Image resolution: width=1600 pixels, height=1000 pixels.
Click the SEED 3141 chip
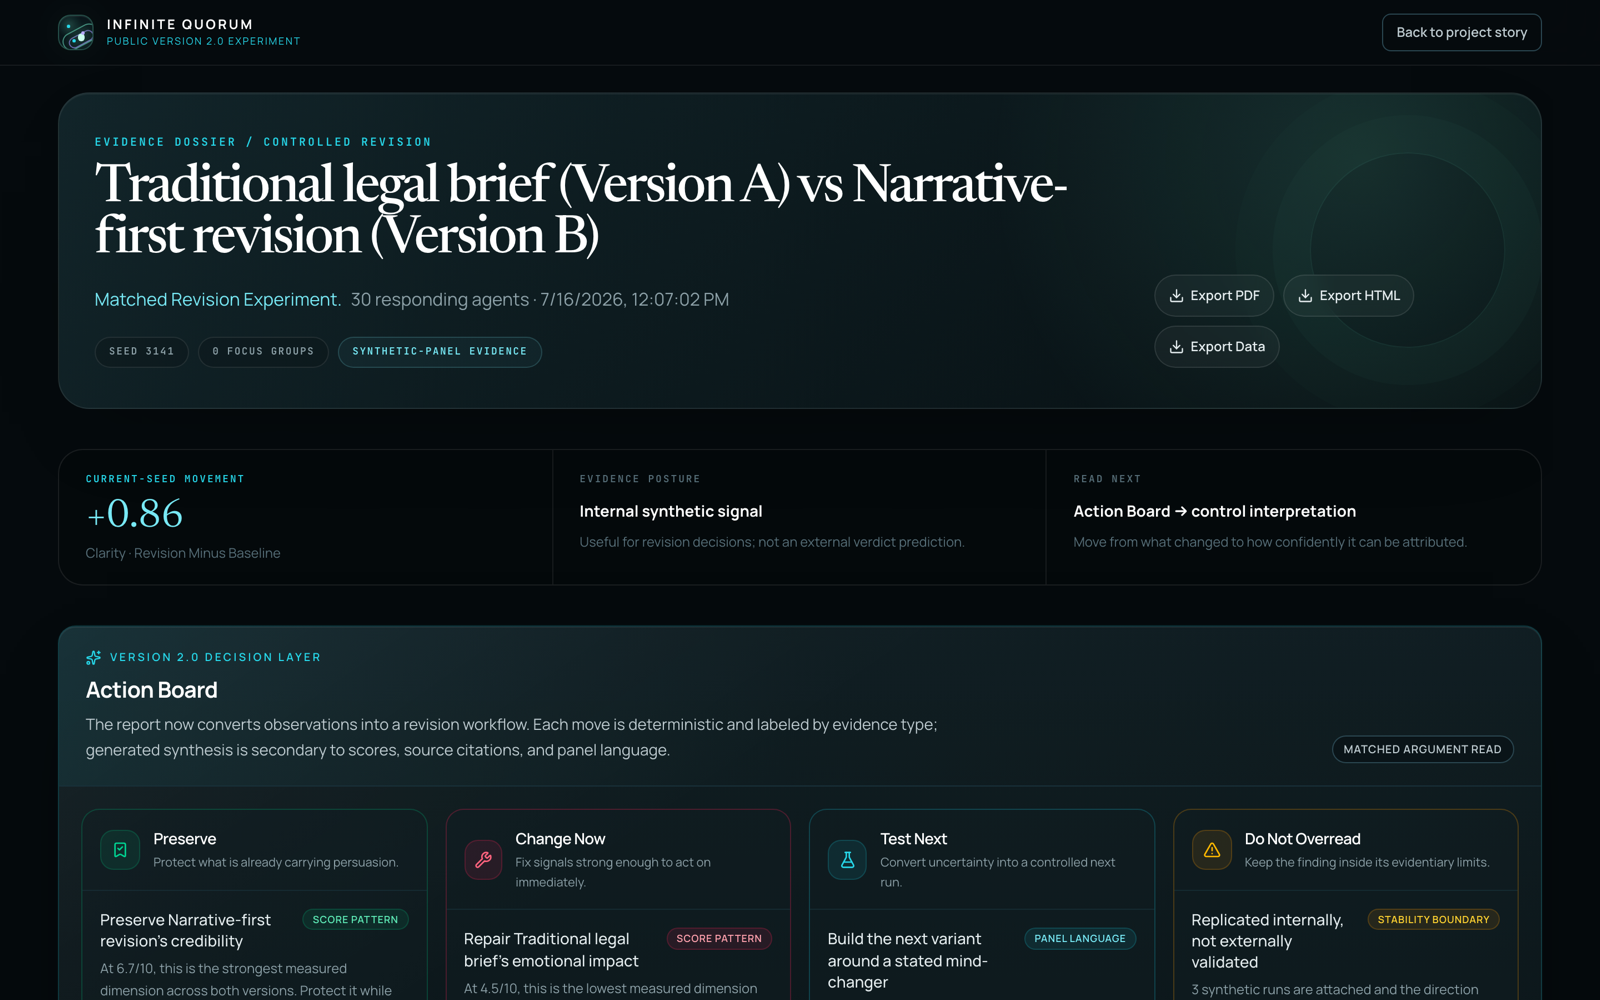[141, 352]
